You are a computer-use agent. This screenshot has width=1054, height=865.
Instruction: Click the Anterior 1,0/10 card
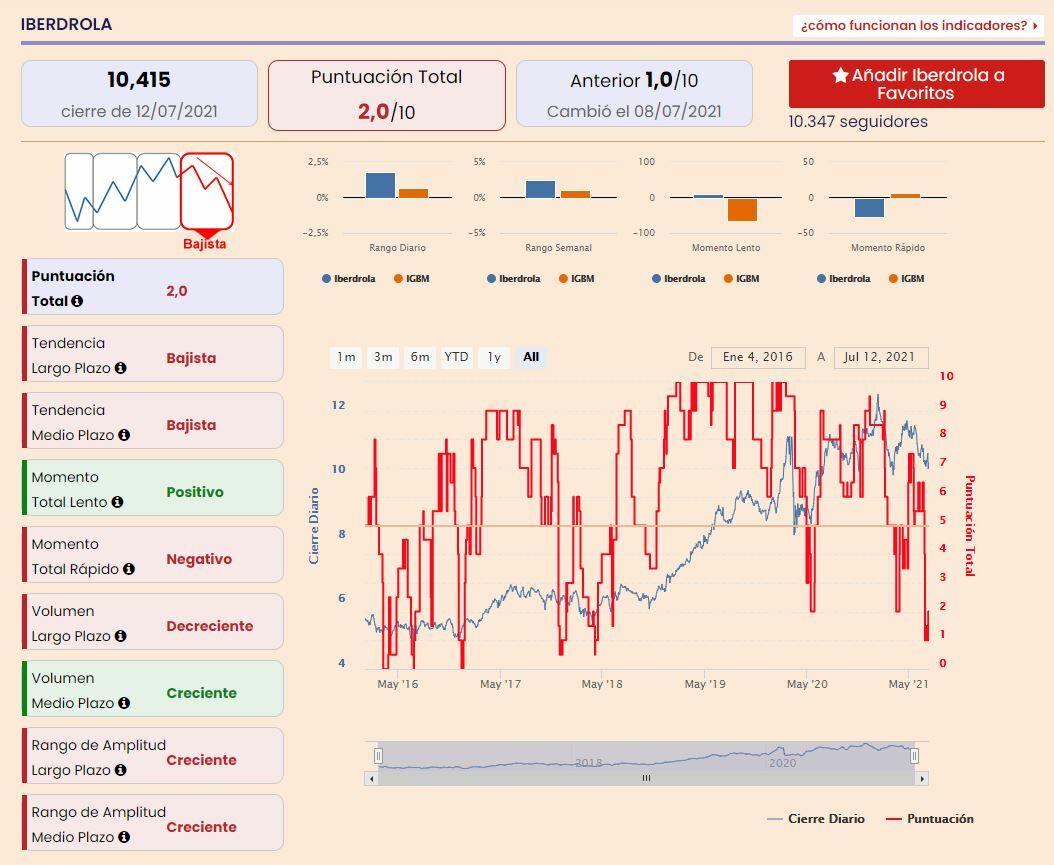click(634, 93)
